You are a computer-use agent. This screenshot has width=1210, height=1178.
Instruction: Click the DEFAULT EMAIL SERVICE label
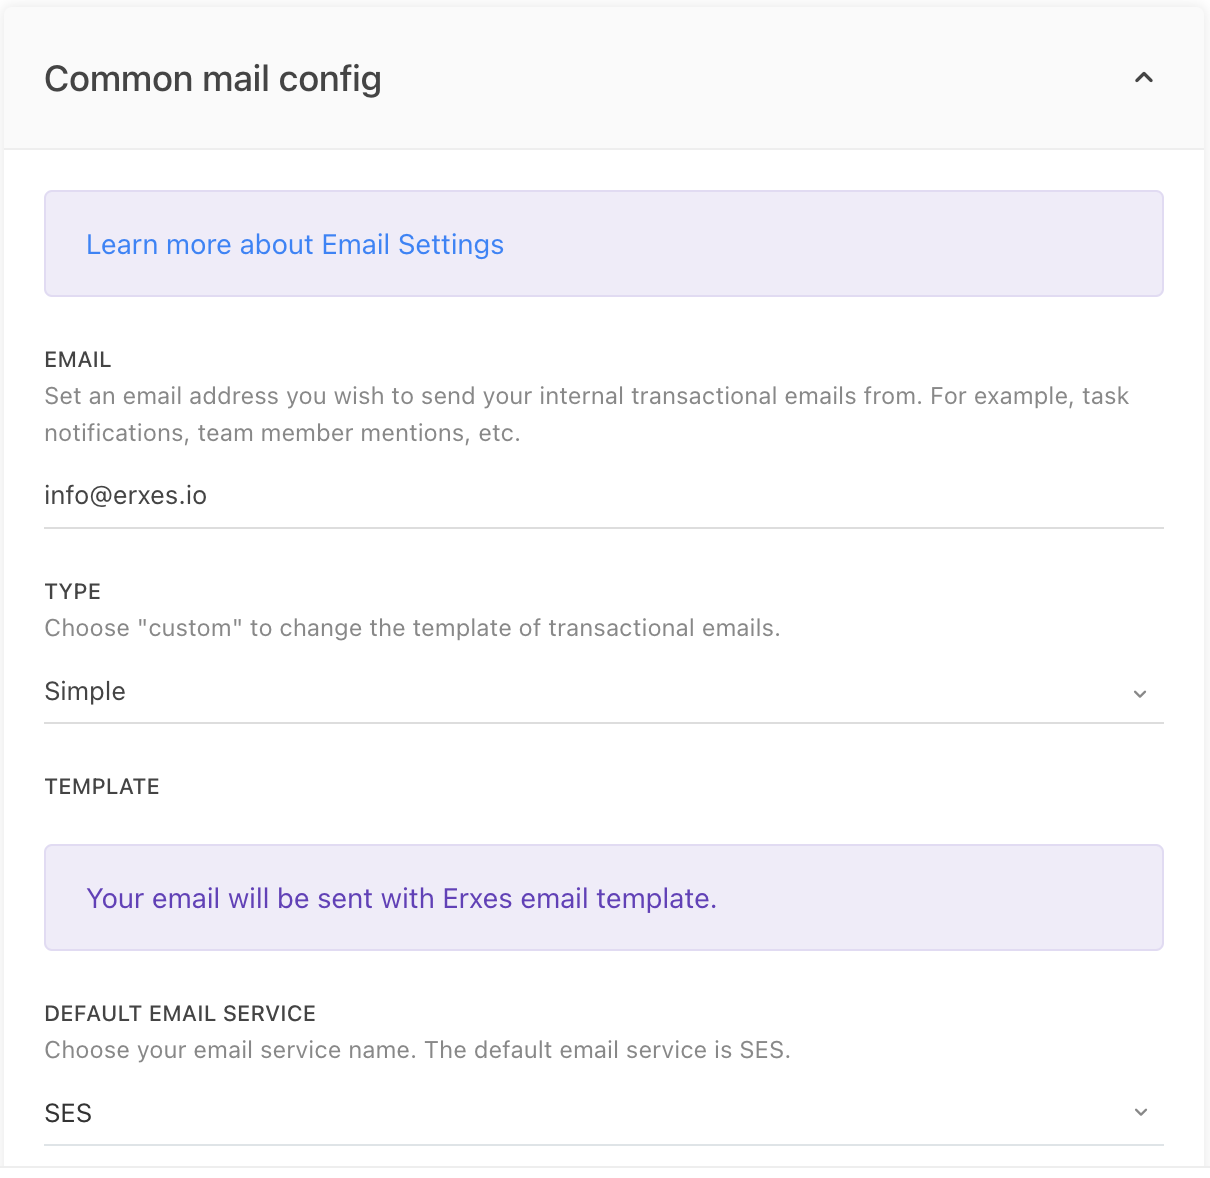point(180,1014)
